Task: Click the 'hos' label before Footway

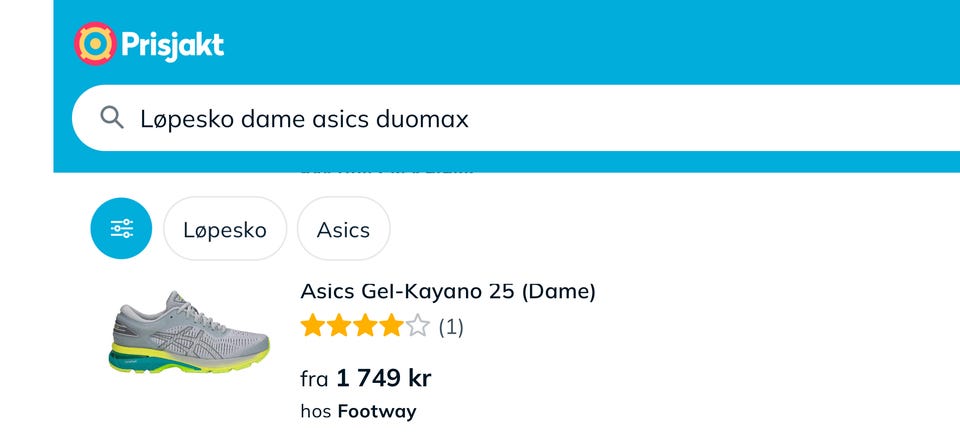Action: click(315, 411)
